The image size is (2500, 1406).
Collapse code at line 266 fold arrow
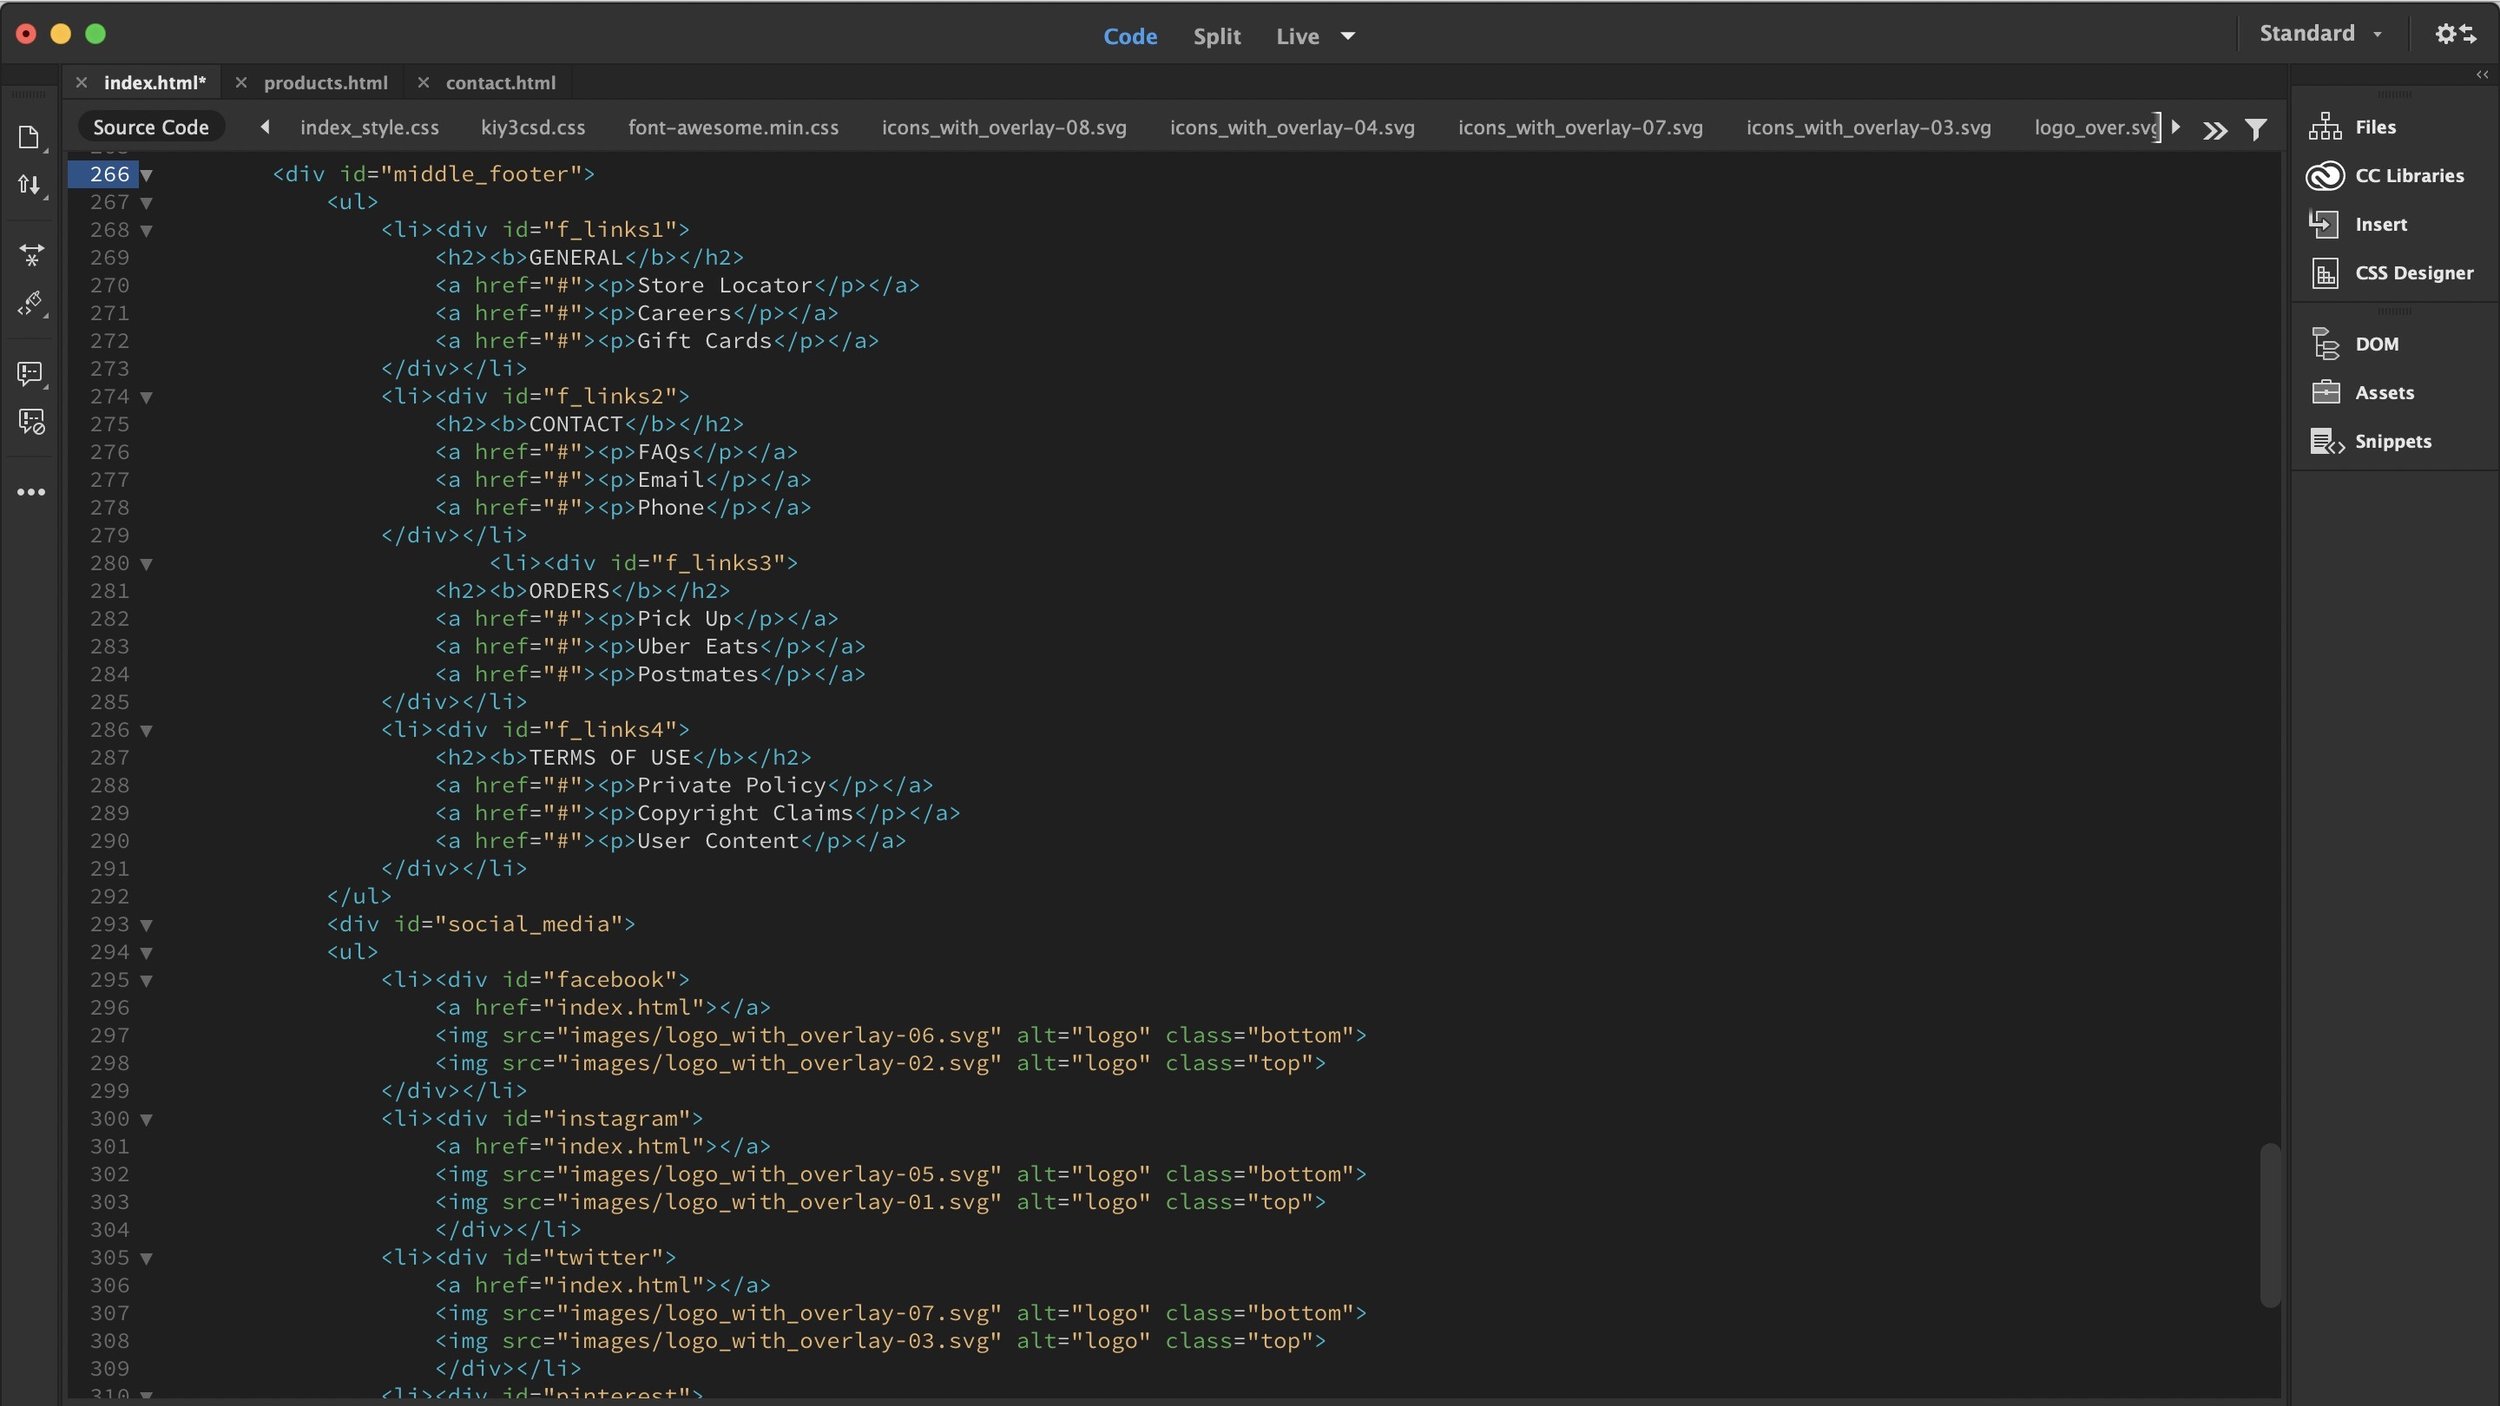point(147,175)
